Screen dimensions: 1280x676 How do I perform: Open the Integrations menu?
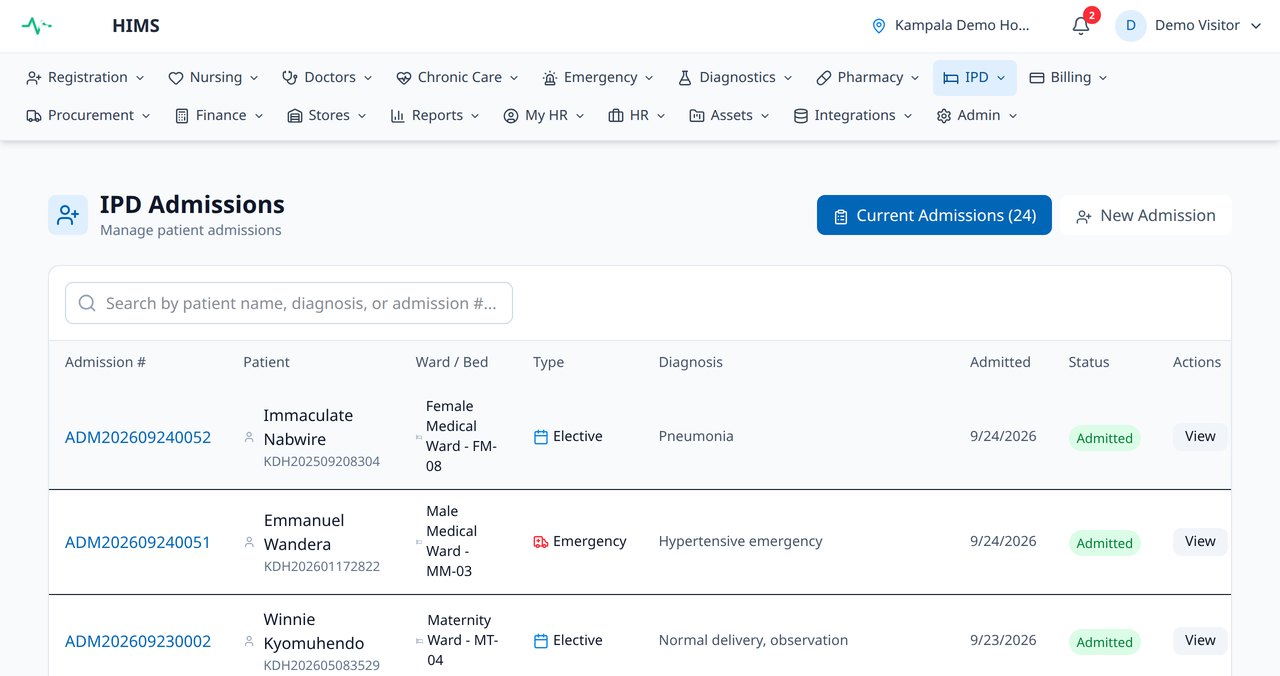[x=853, y=116]
